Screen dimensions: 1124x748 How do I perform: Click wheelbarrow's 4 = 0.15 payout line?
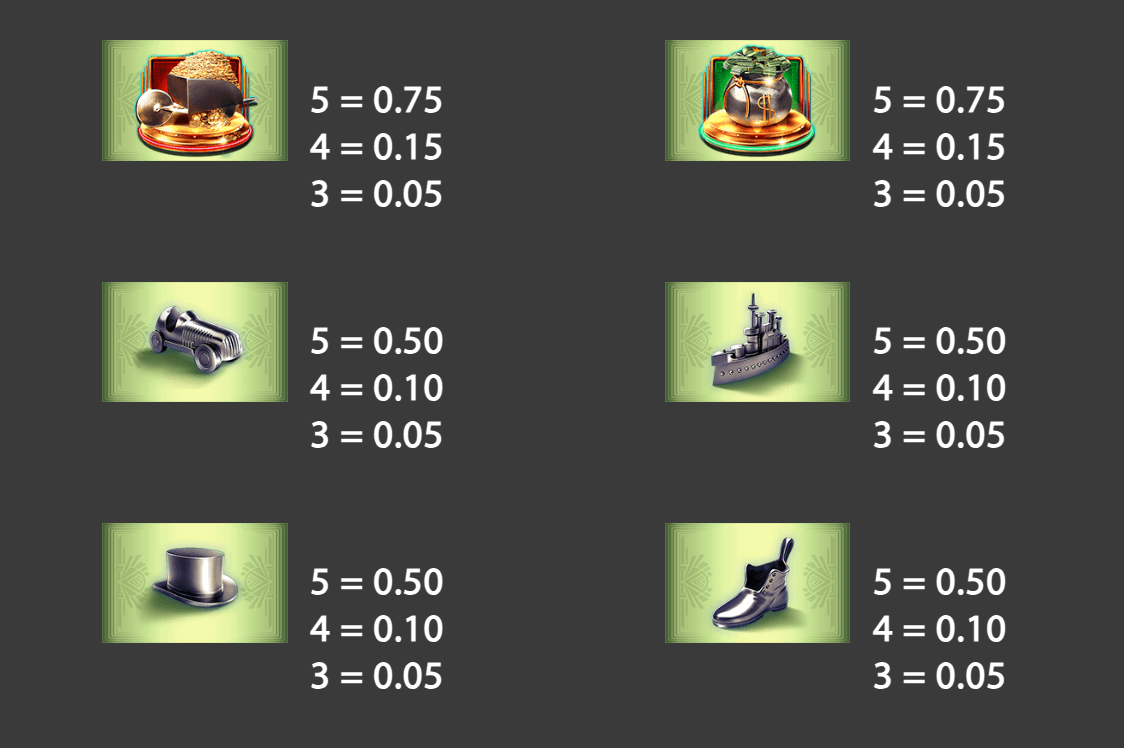376,147
